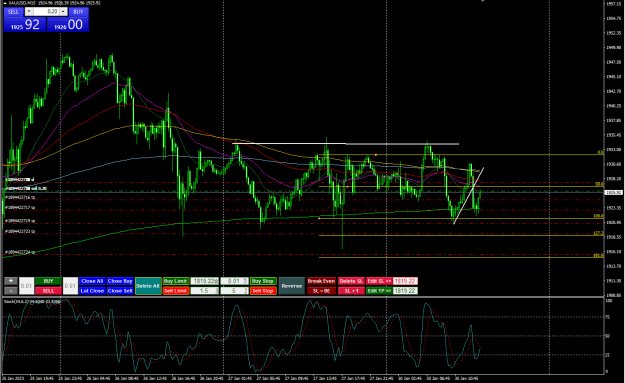Click the Delete SL button
The image size is (625, 383).
coord(351,281)
